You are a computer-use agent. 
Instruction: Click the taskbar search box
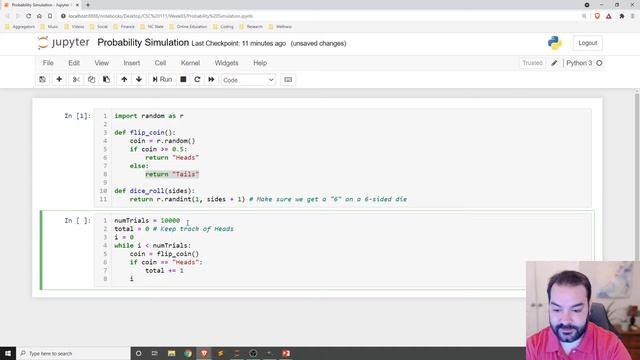point(73,353)
